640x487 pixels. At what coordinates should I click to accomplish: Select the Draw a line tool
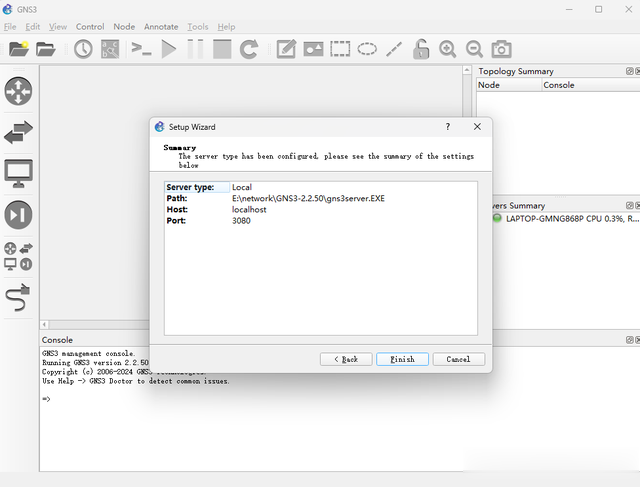pyautogui.click(x=394, y=49)
